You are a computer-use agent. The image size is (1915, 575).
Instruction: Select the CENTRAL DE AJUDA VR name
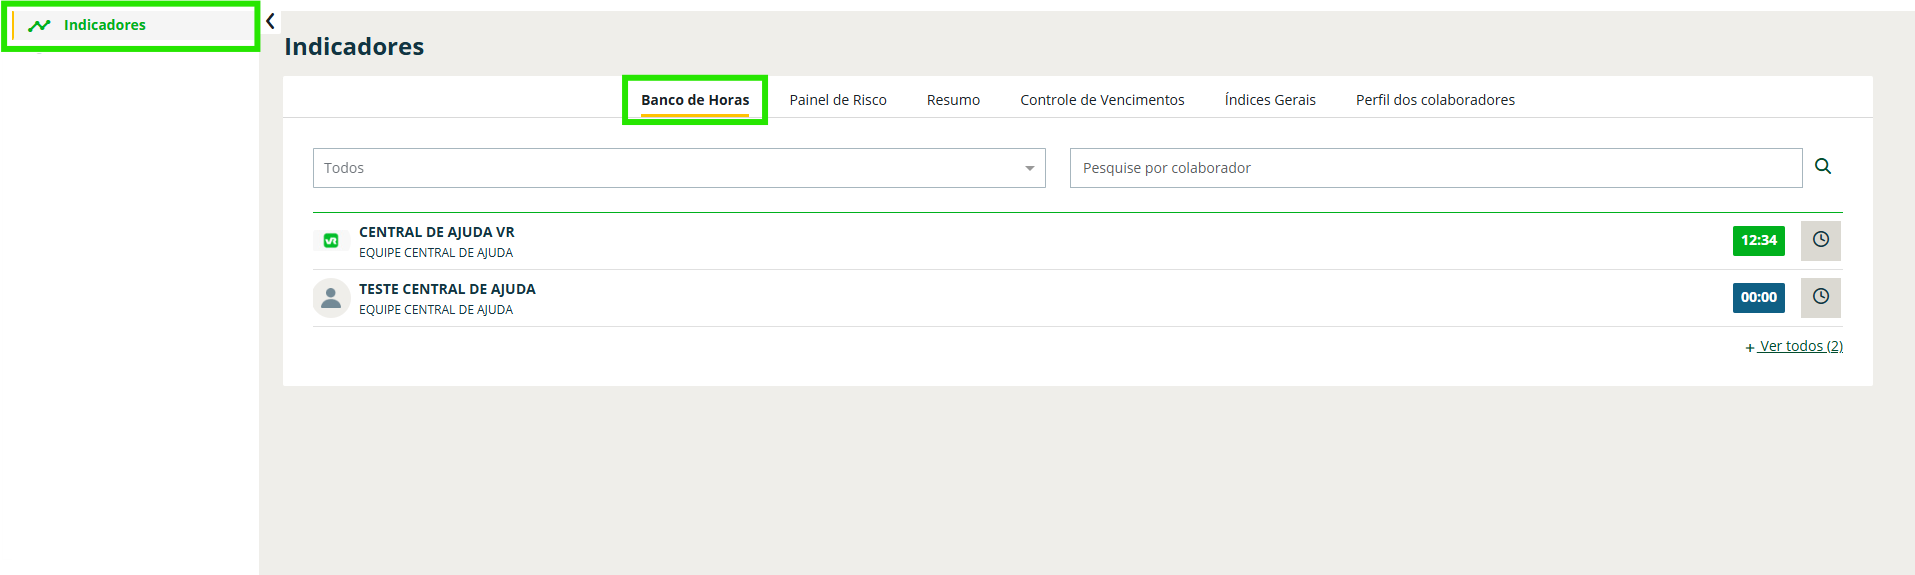437,232
